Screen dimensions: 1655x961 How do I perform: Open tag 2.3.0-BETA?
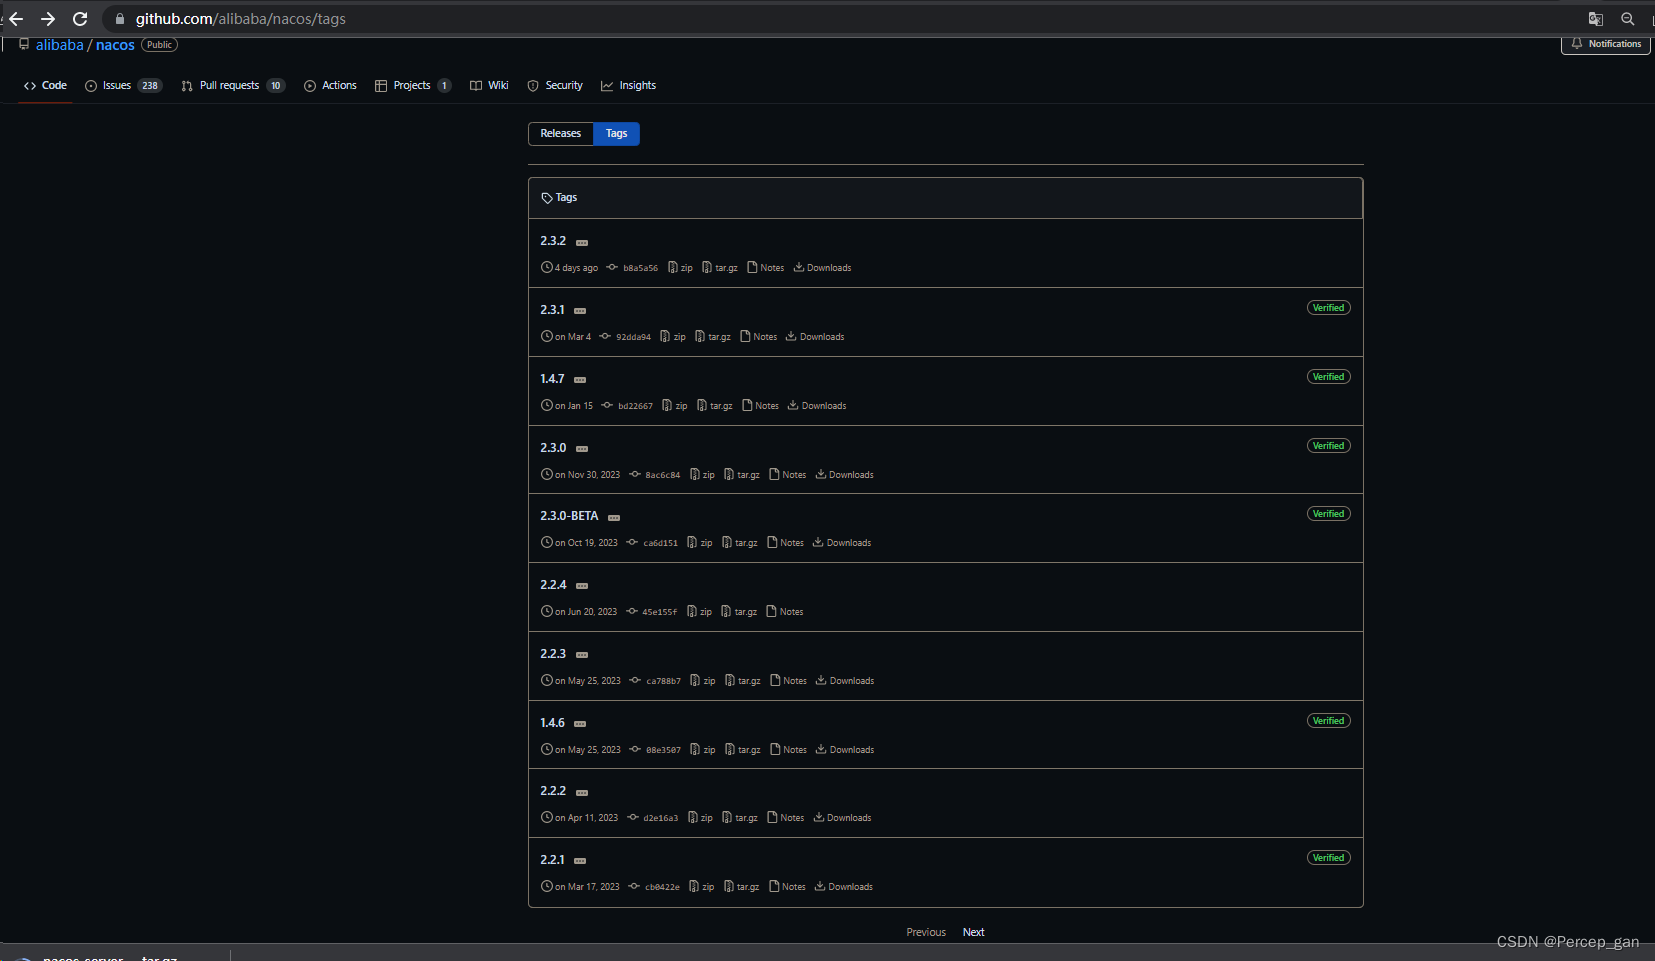(569, 516)
